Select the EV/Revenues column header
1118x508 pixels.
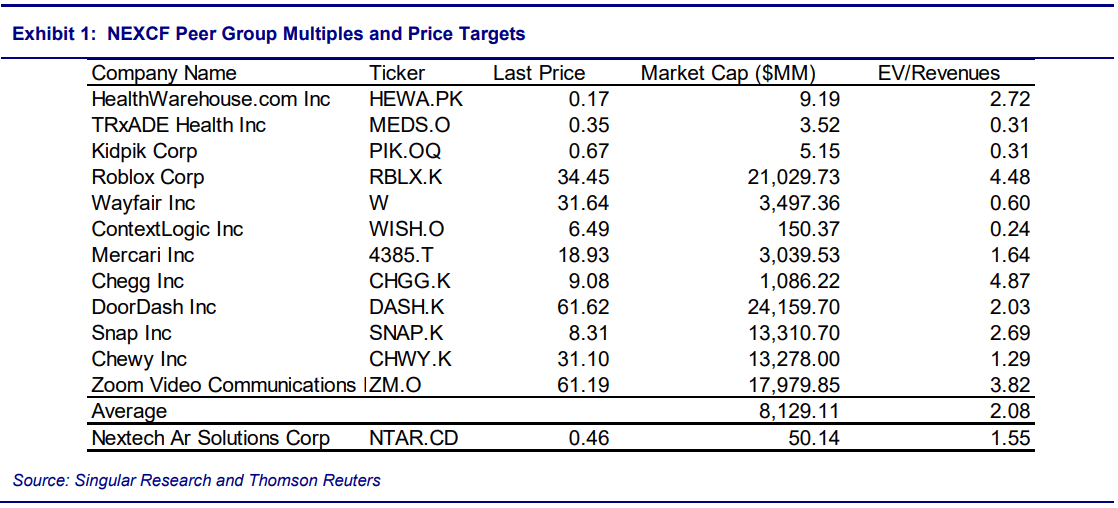[x=938, y=73]
